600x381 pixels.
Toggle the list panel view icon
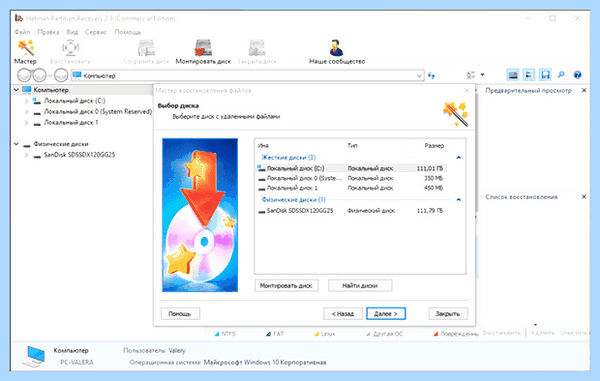529,75
